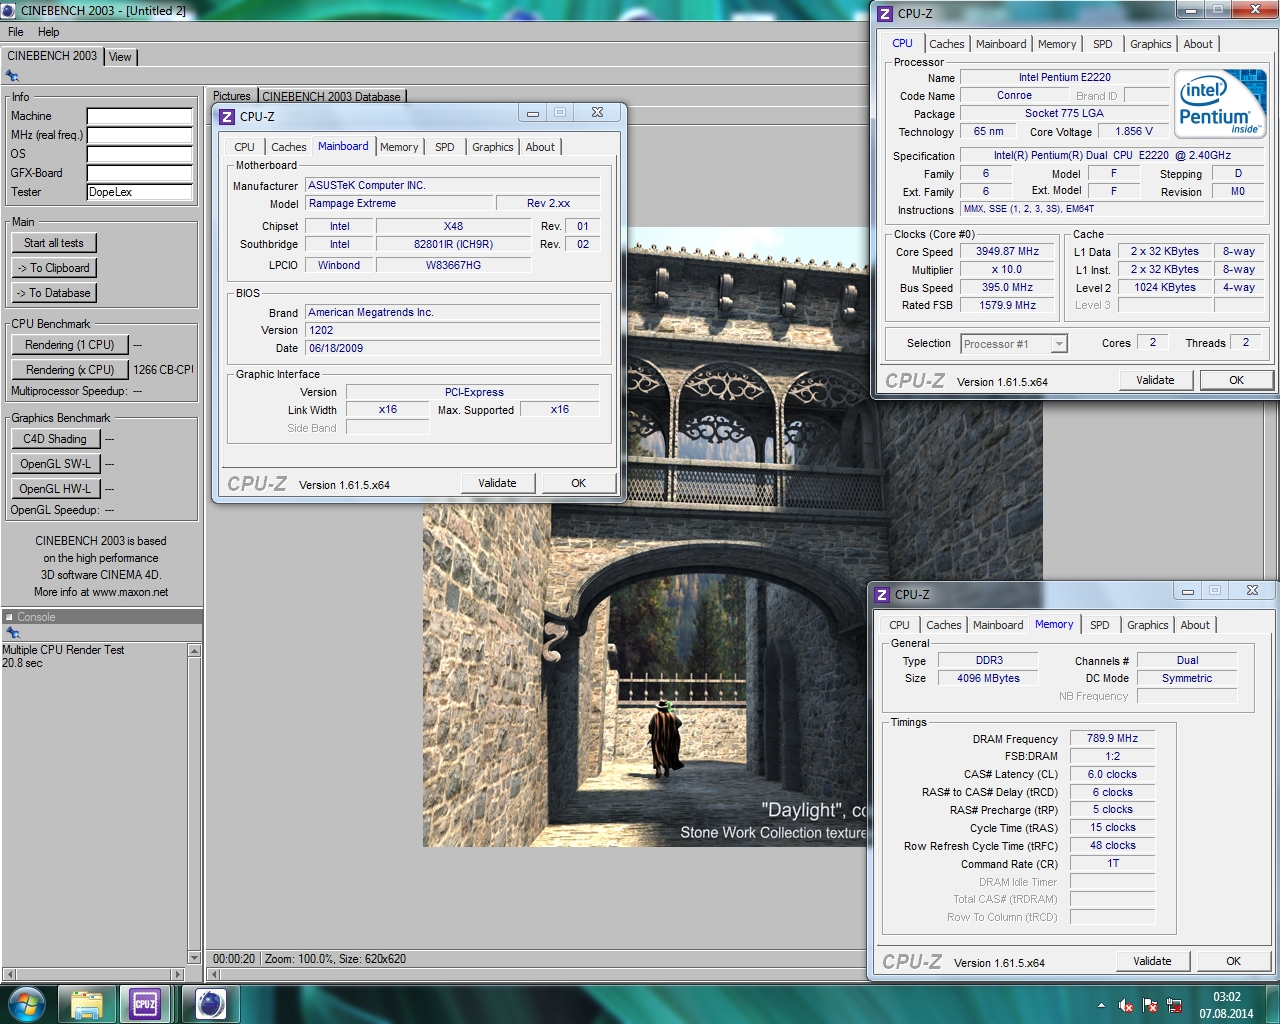Click DRAM Frequency value 789.9 MHz
This screenshot has width=1280, height=1024.
click(x=1112, y=738)
